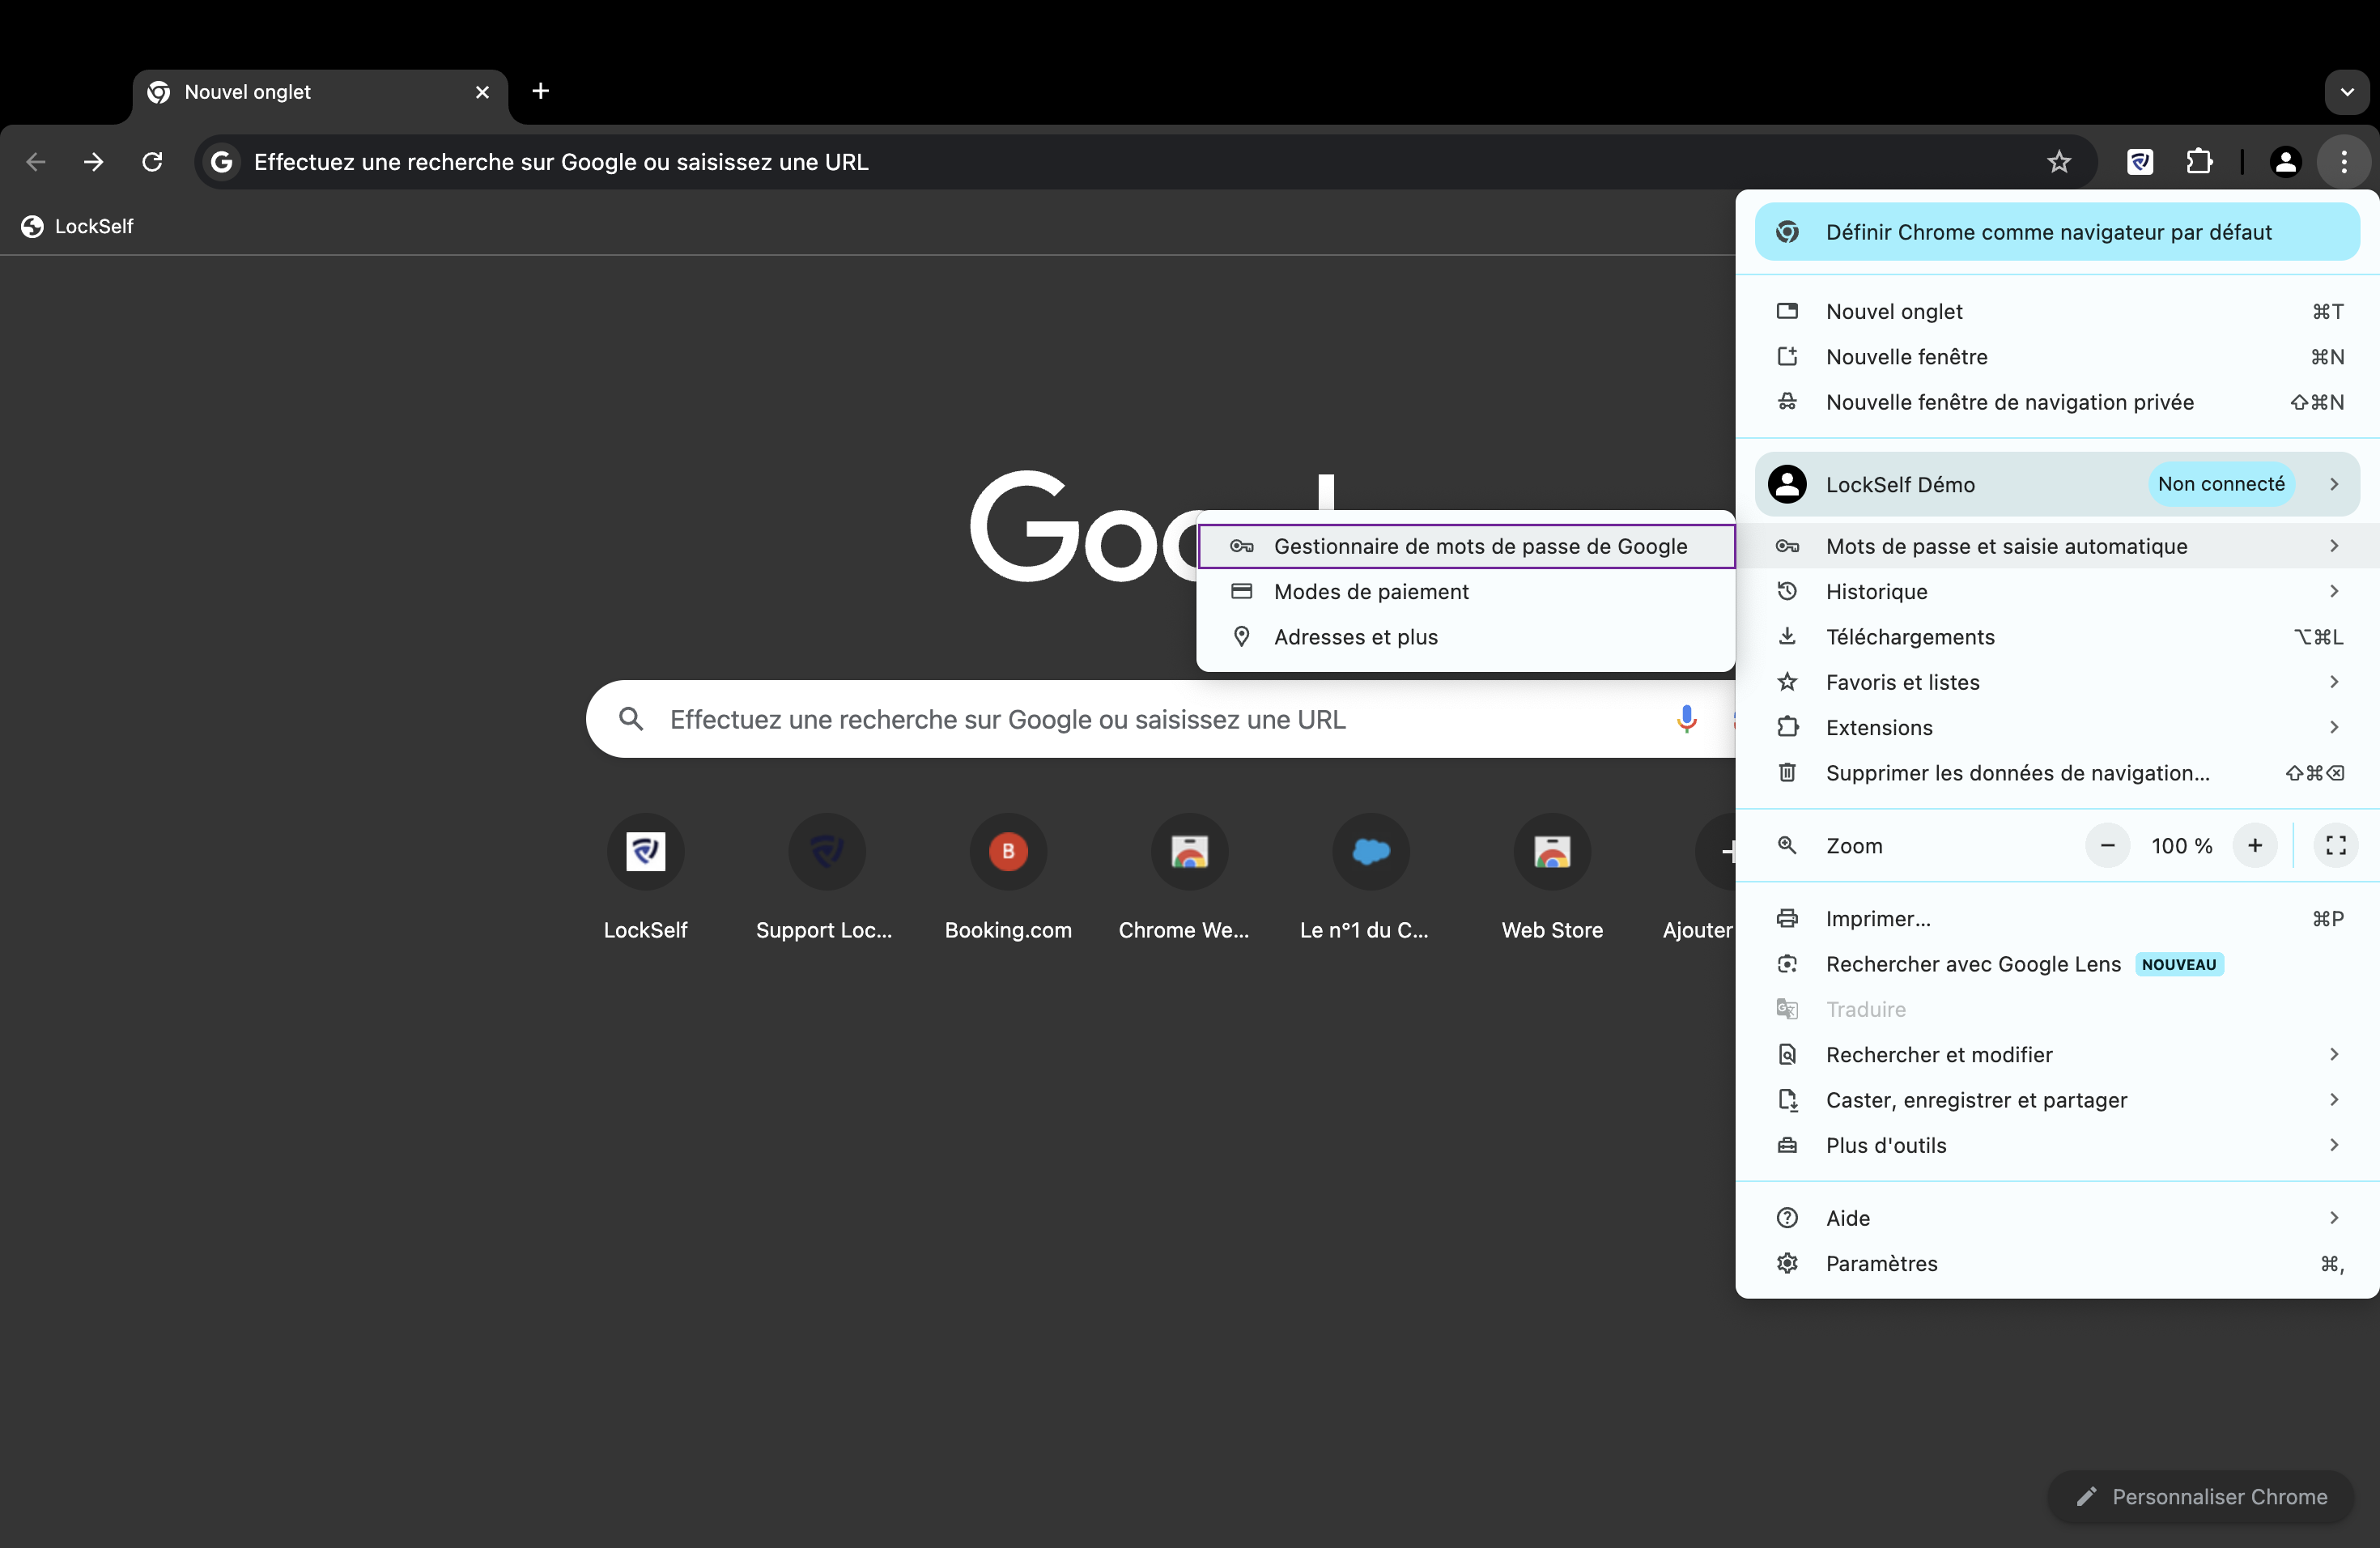The width and height of the screenshot is (2380, 1548).
Task: Click the LockSelf extension icon in toolbar
Action: (2140, 161)
